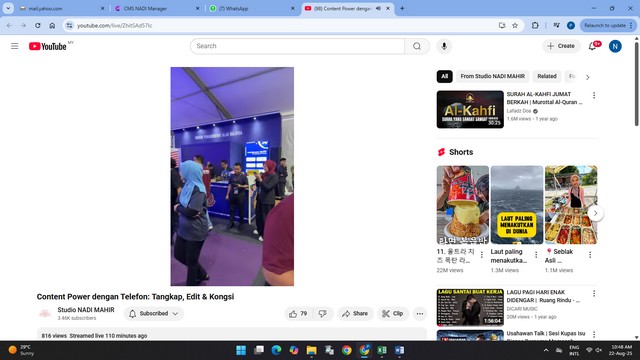Open Studio NADI MAHIR channel link
The width and height of the screenshot is (640, 360).
click(86, 310)
